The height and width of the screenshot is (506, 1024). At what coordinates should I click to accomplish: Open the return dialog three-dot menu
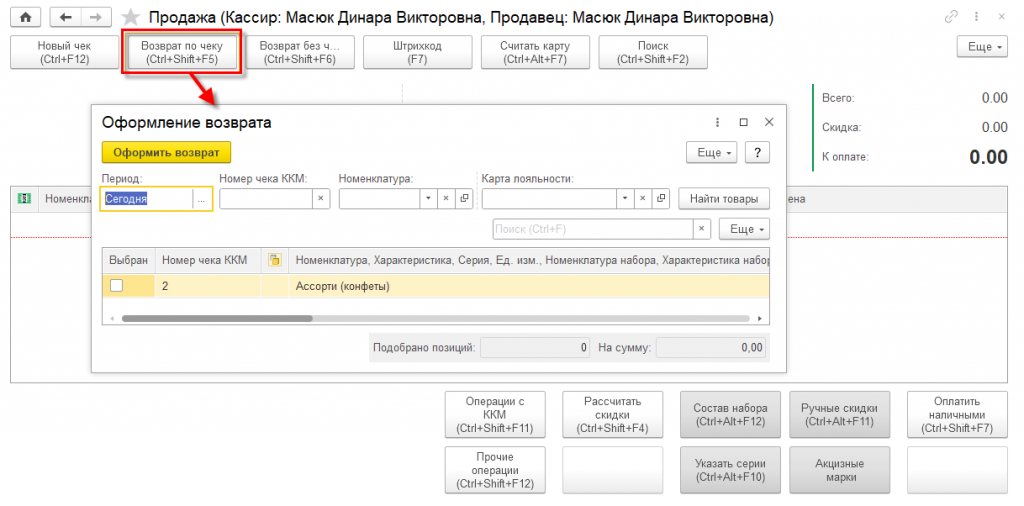(717, 122)
